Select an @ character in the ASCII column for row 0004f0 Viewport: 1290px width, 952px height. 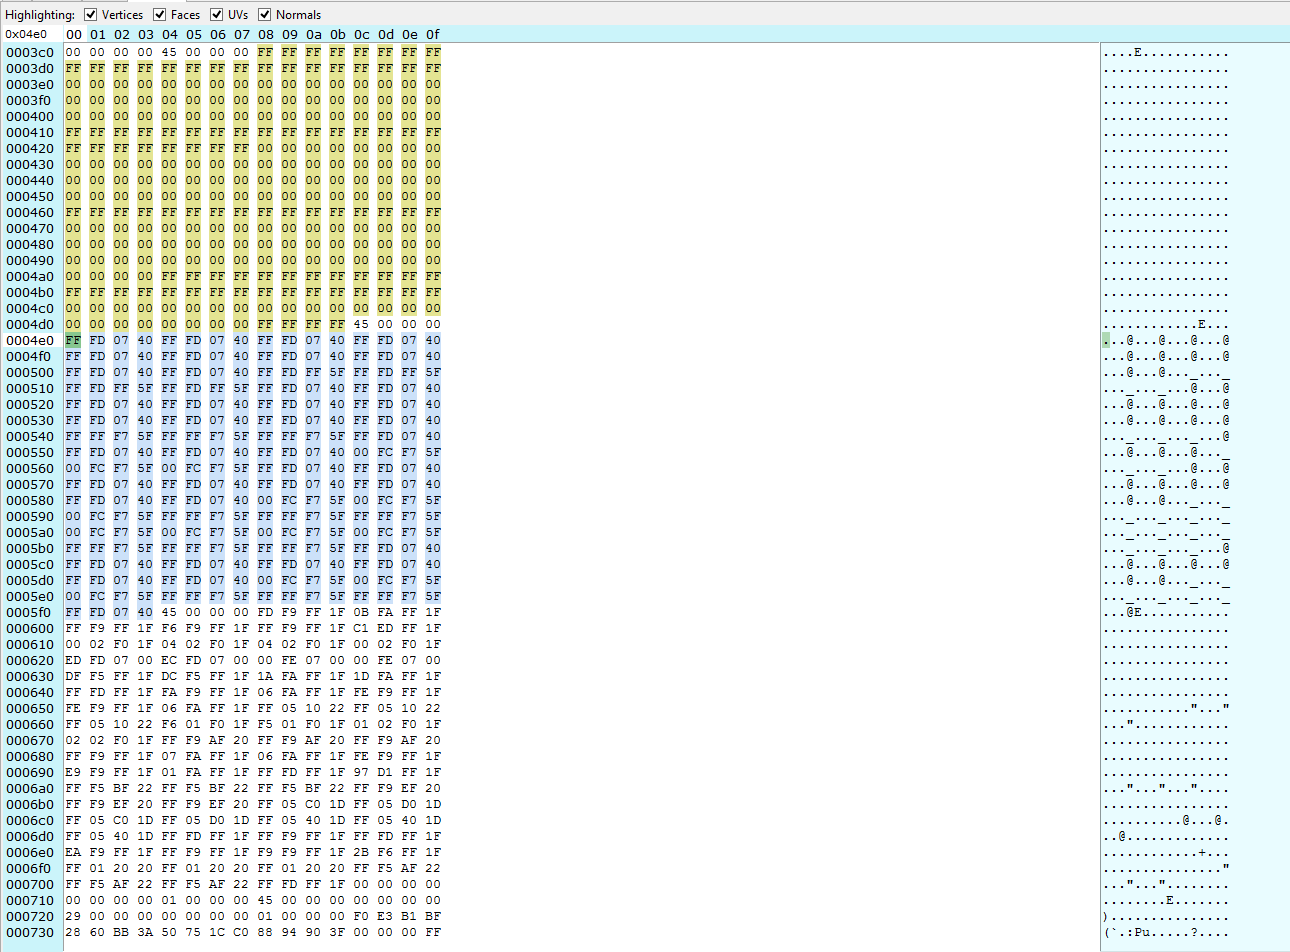pos(1130,355)
